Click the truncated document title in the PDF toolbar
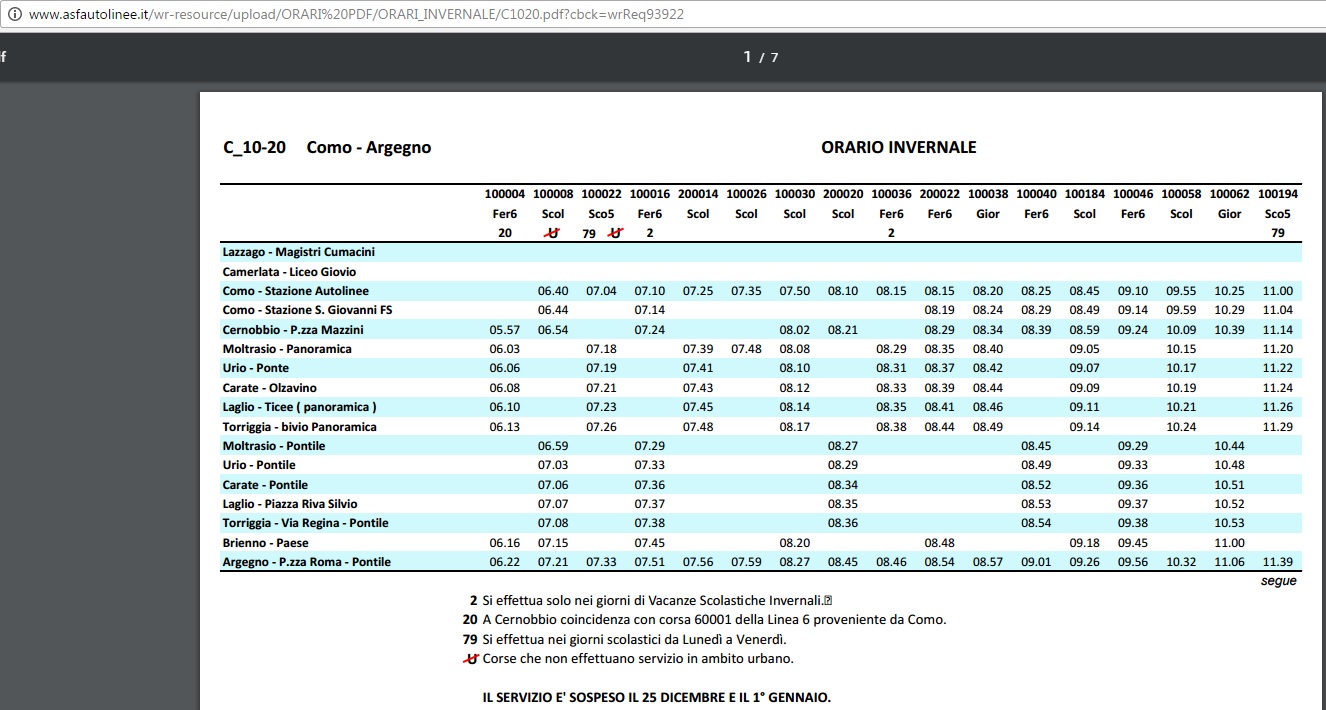Screen dimensions: 1326x710 [x=3, y=56]
